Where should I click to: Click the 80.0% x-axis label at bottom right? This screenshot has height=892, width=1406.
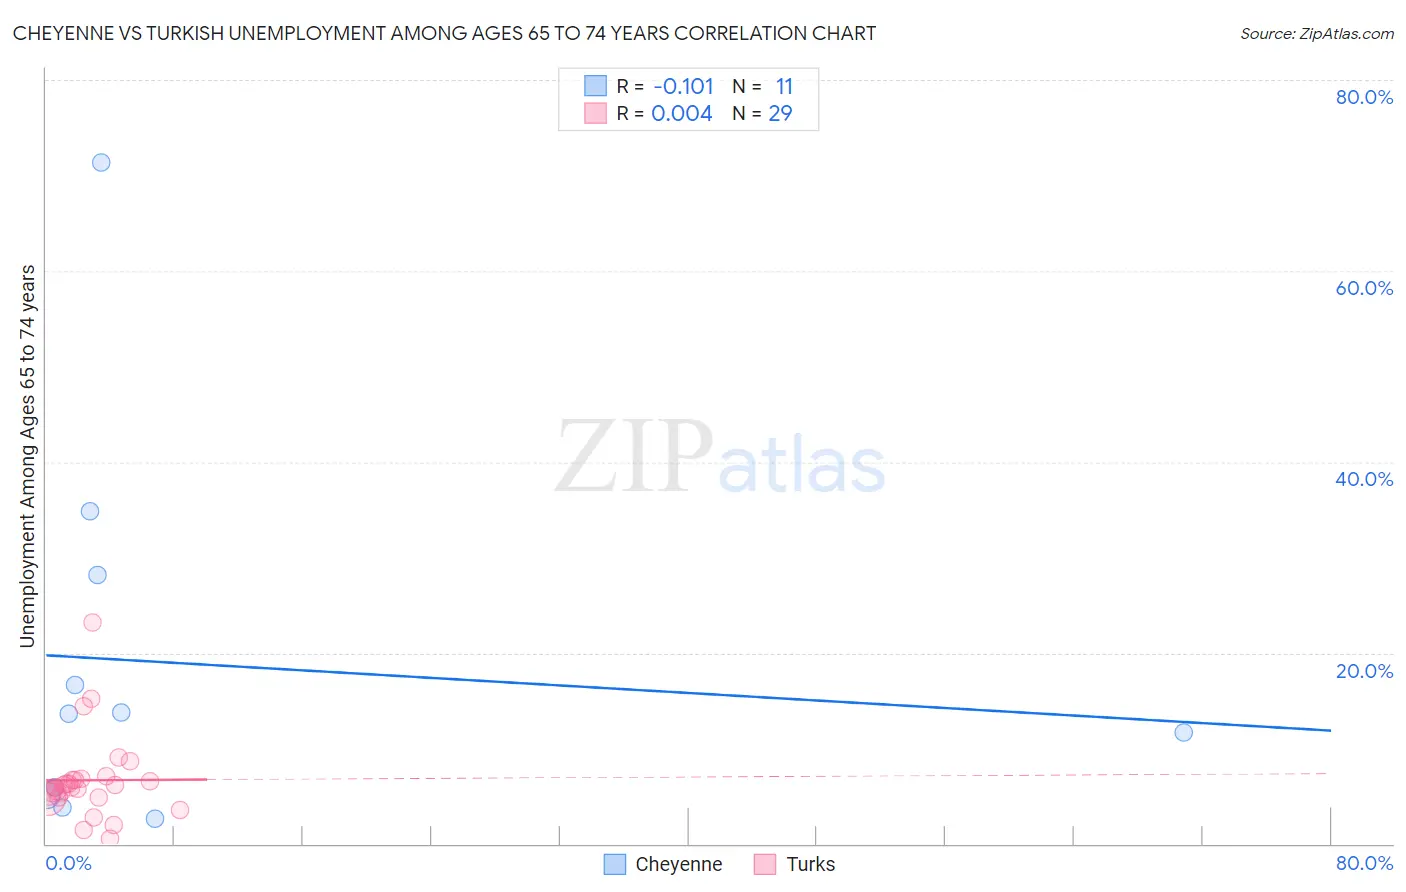pyautogui.click(x=1364, y=863)
